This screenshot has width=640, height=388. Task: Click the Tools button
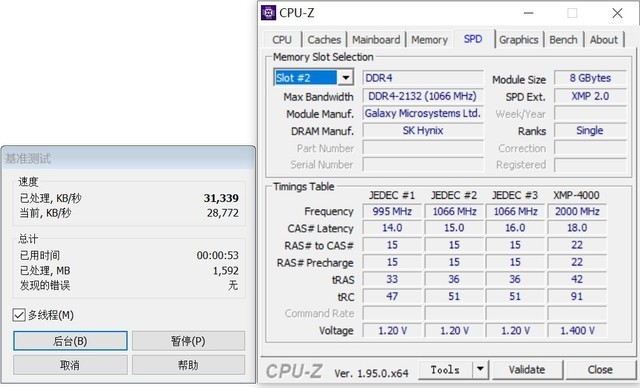pyautogui.click(x=446, y=370)
